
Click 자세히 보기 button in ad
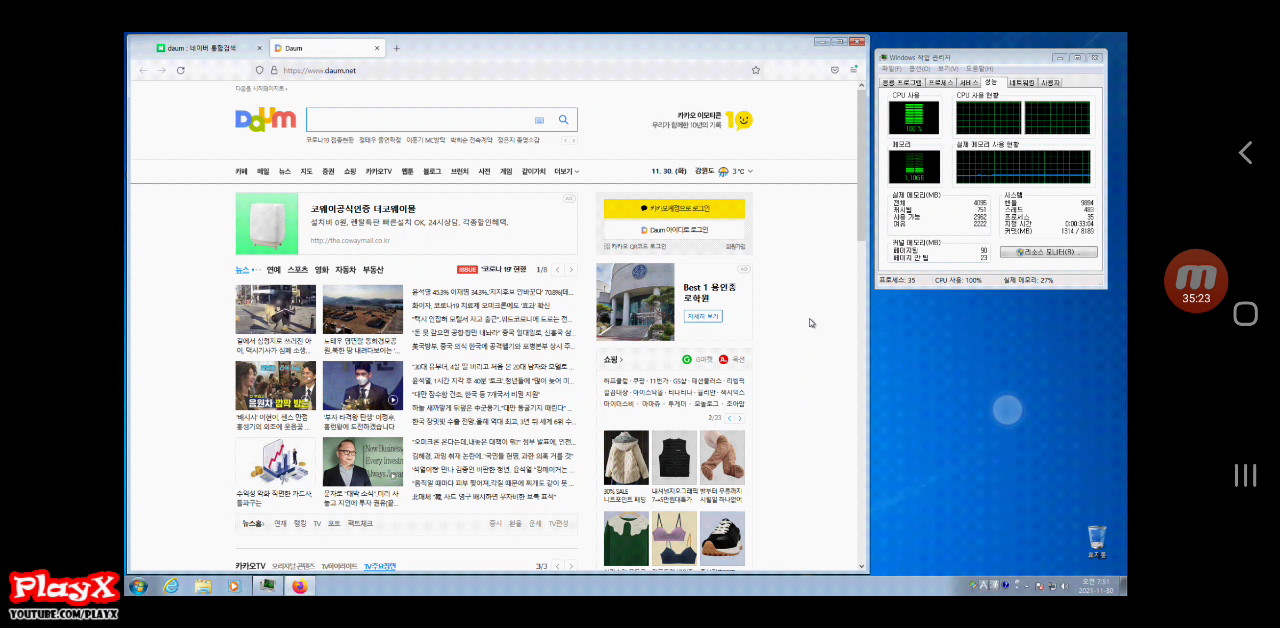(703, 316)
